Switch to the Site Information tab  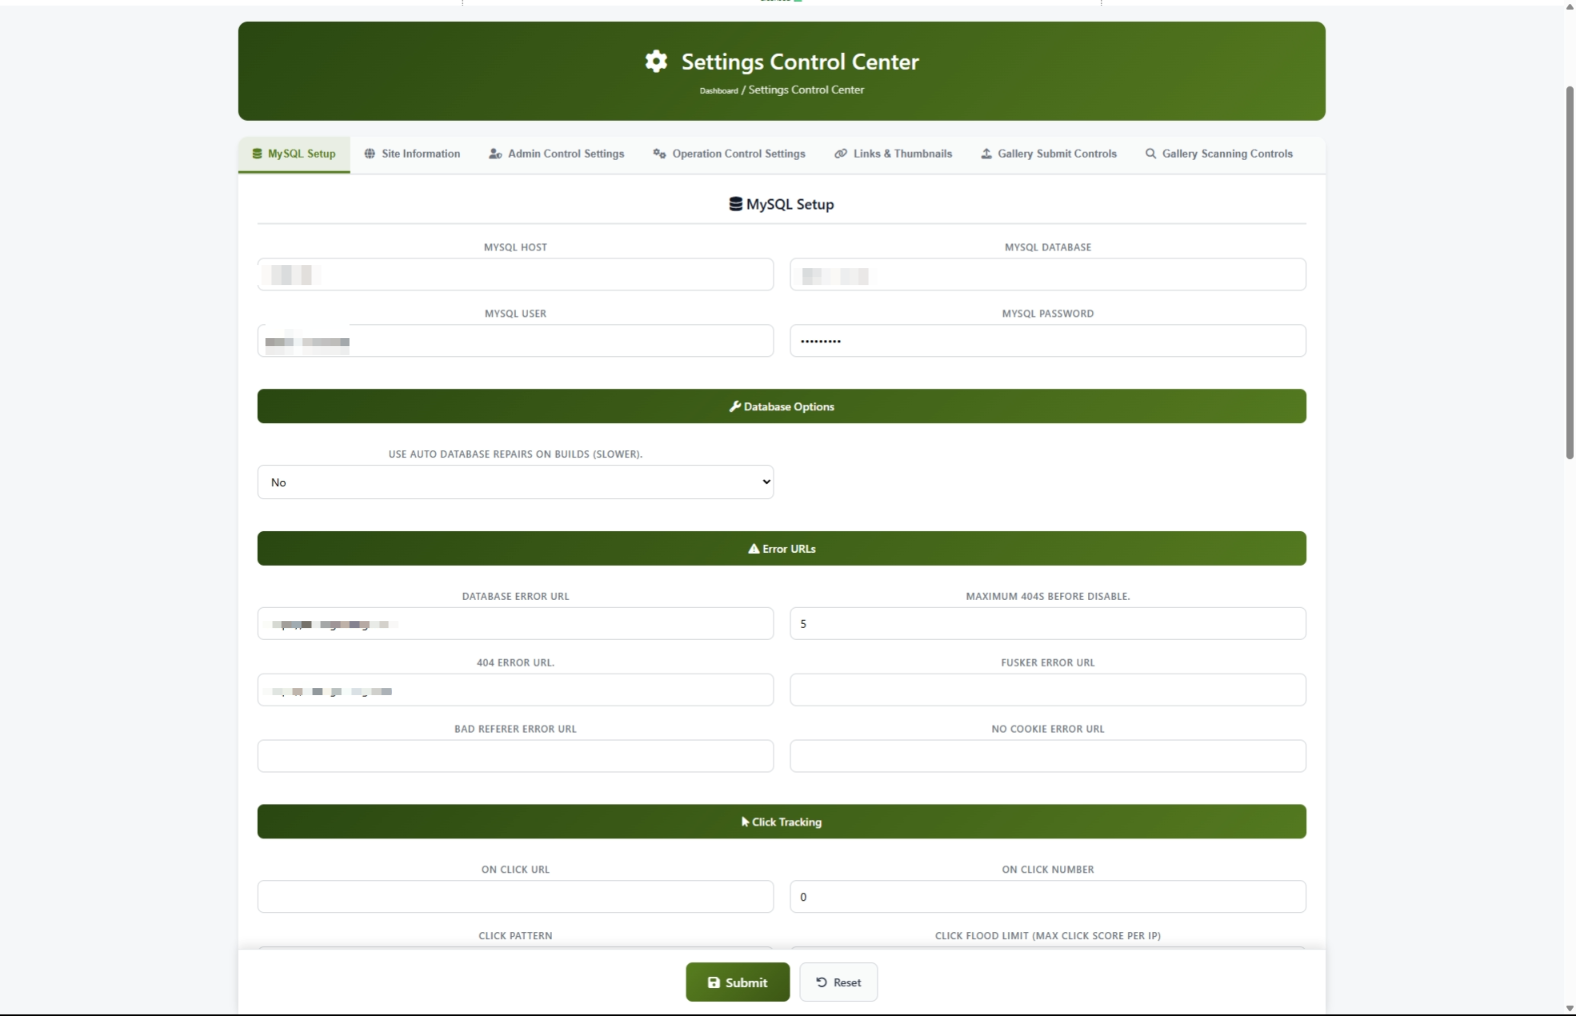pyautogui.click(x=420, y=154)
